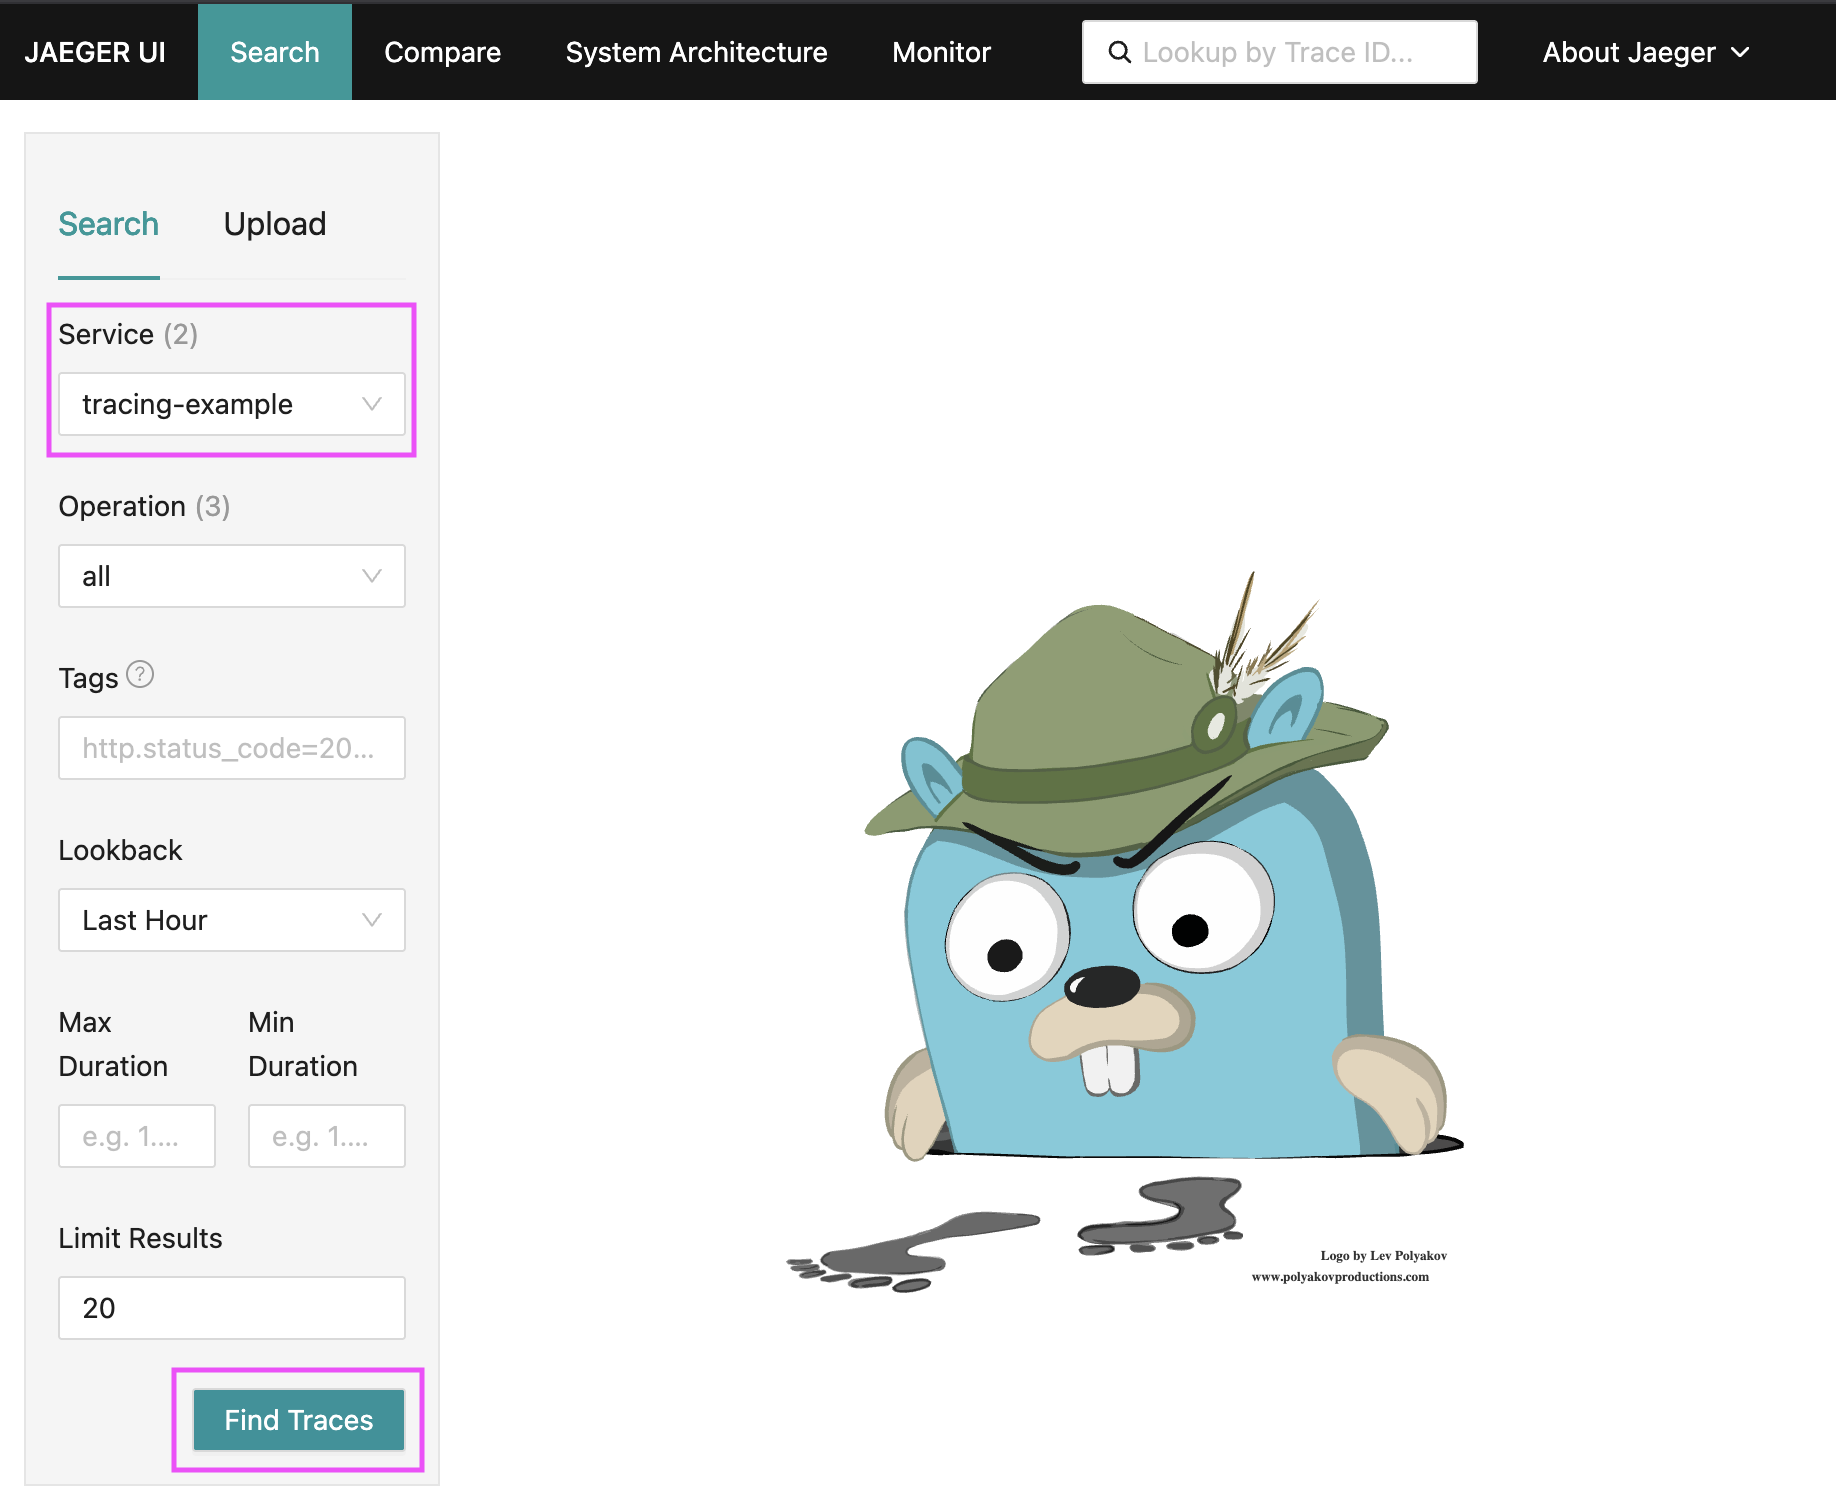Navigate to the Monitor page
This screenshot has width=1836, height=1504.
pyautogui.click(x=941, y=52)
